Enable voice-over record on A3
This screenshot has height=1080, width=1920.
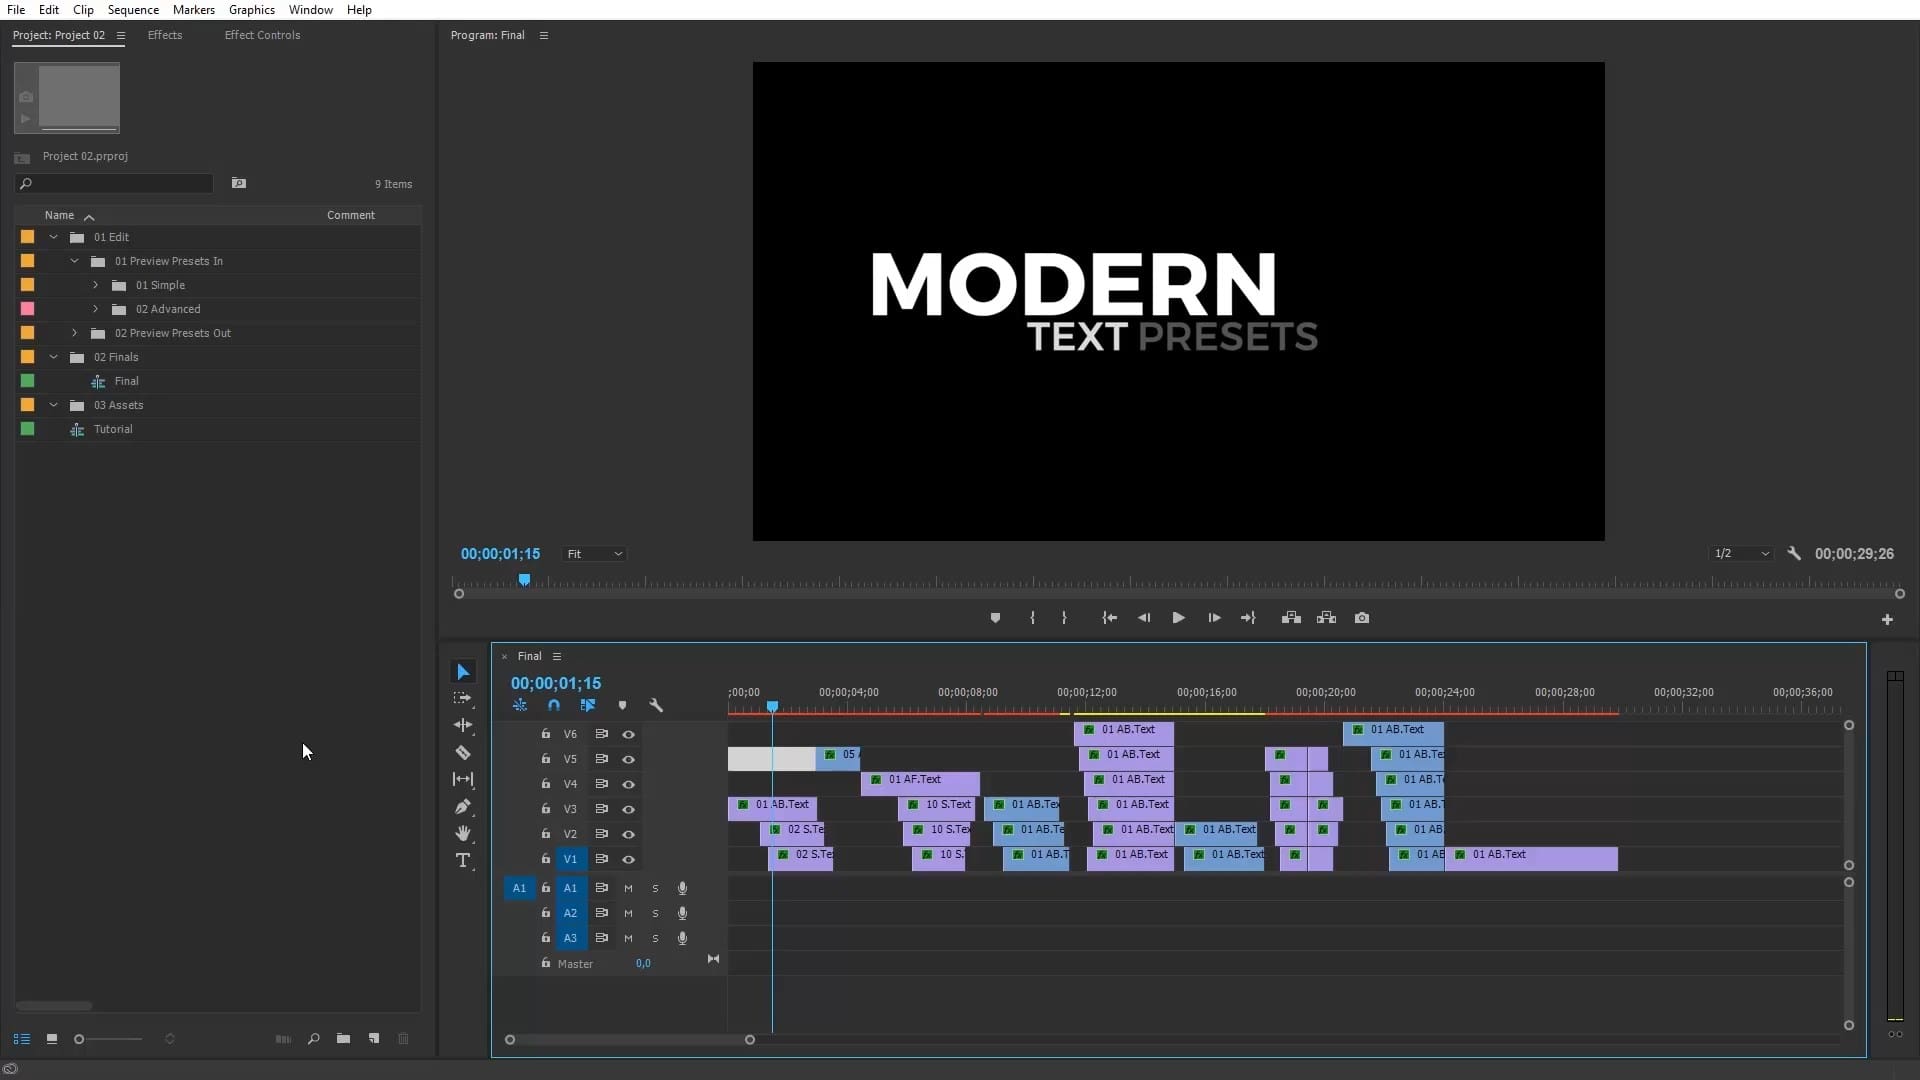click(x=682, y=938)
